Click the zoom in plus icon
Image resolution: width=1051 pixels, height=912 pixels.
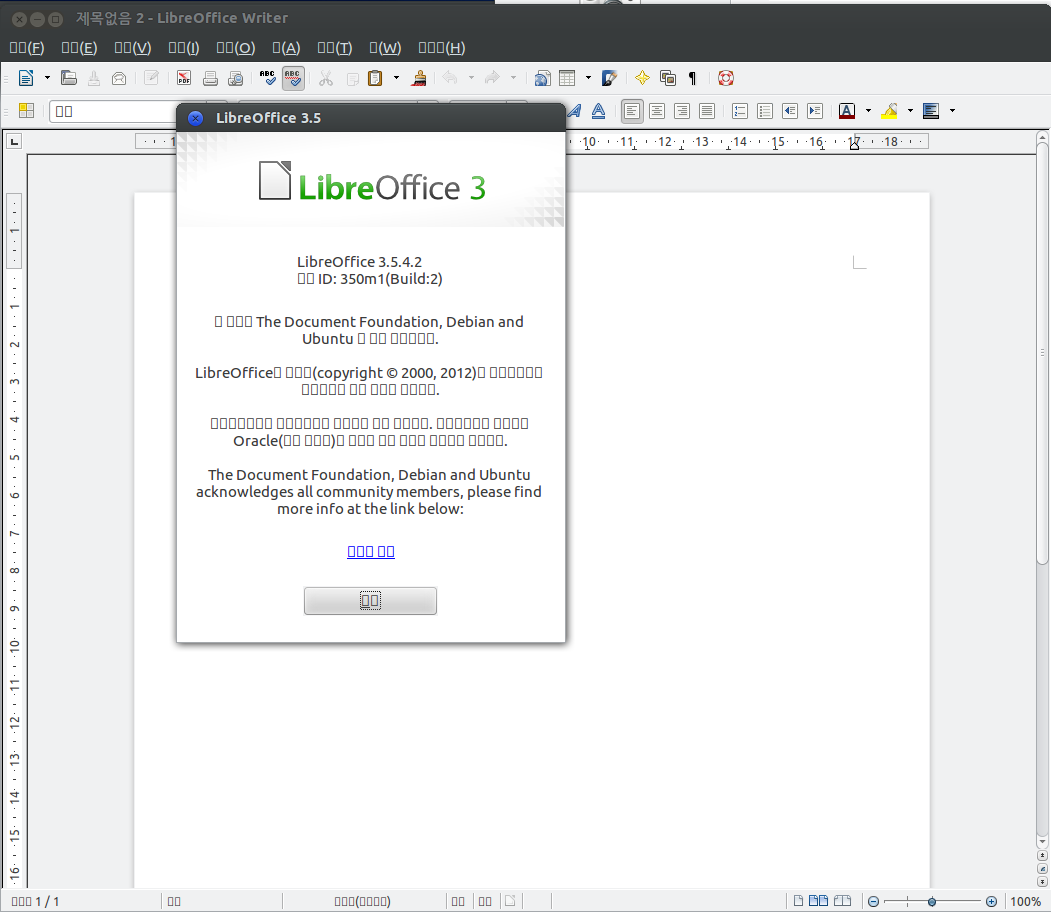pos(991,902)
